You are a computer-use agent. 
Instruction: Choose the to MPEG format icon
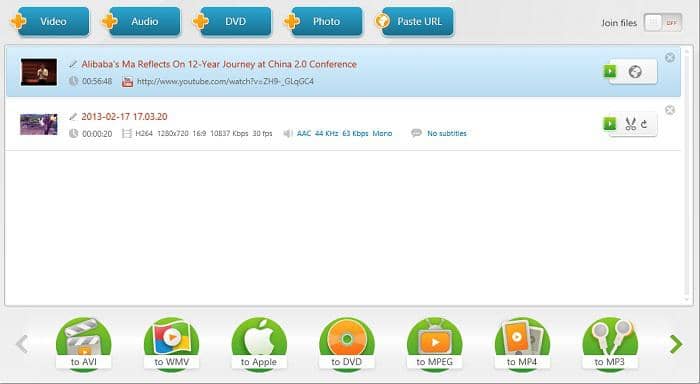click(434, 343)
